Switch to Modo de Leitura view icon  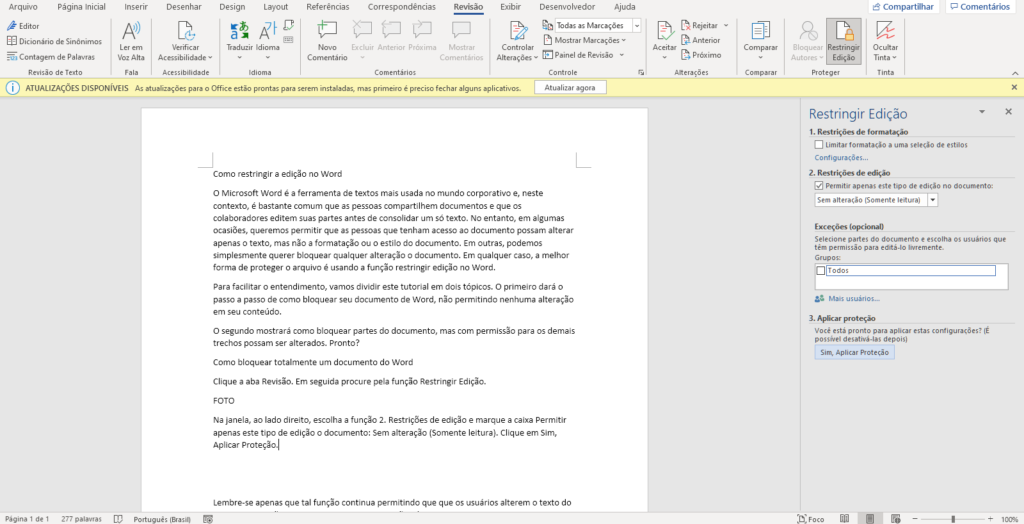844,519
